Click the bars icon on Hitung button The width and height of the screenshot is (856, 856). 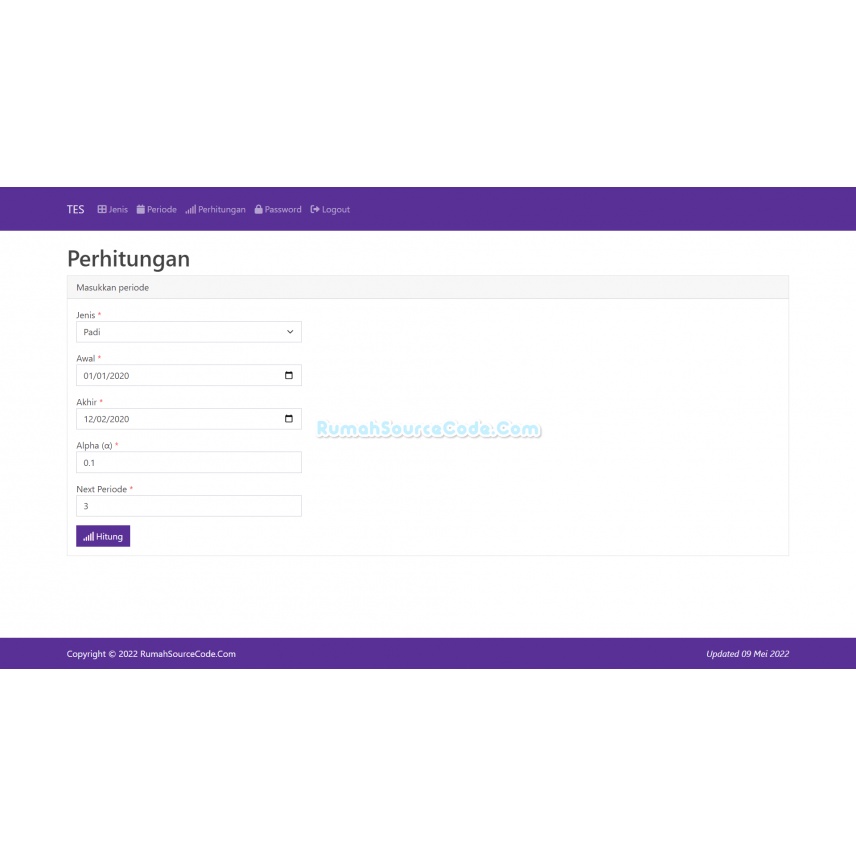(x=89, y=537)
